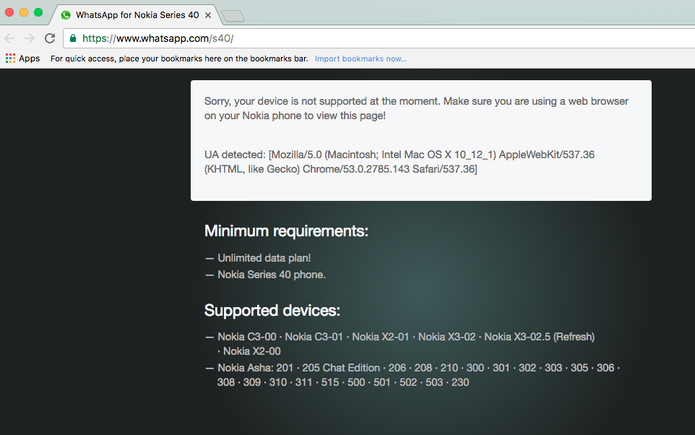The image size is (695, 435).
Task: Click the 'Nokia Series 40 phone.' line
Action: pos(271,275)
